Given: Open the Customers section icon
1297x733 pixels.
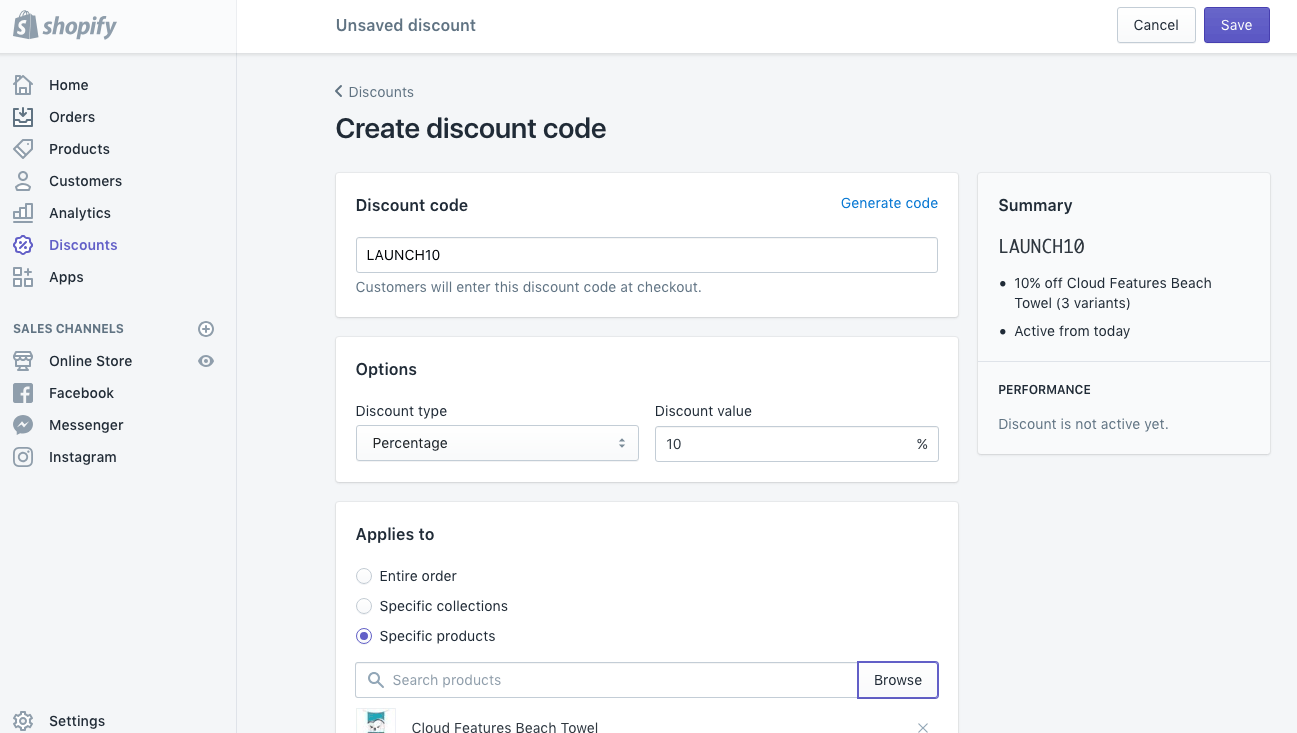Looking at the screenshot, I should [x=23, y=180].
